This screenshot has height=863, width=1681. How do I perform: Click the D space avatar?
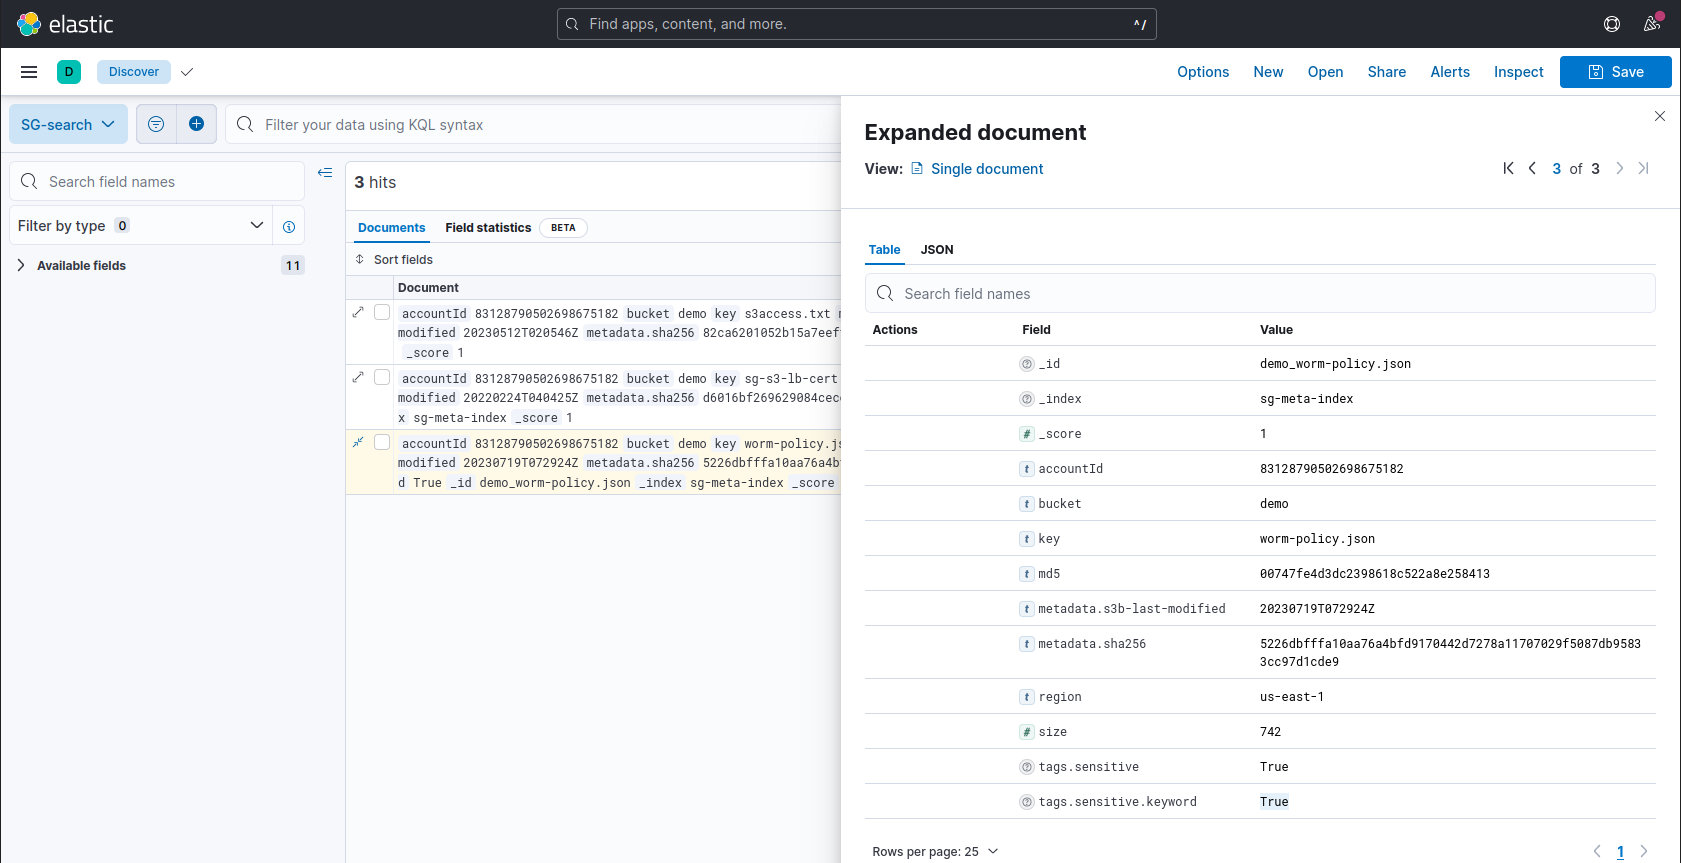tap(69, 72)
